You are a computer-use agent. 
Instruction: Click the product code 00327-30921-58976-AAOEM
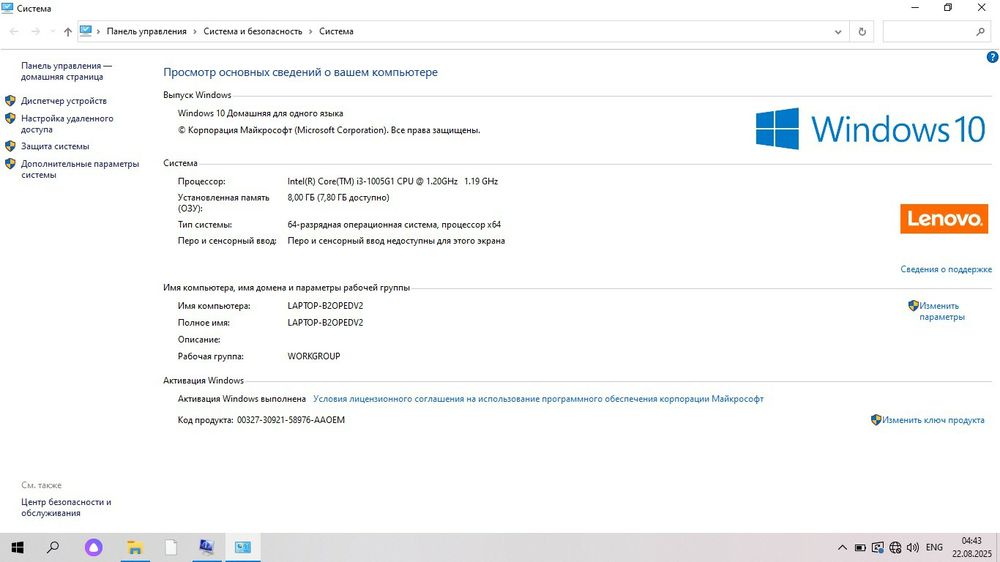tap(291, 420)
